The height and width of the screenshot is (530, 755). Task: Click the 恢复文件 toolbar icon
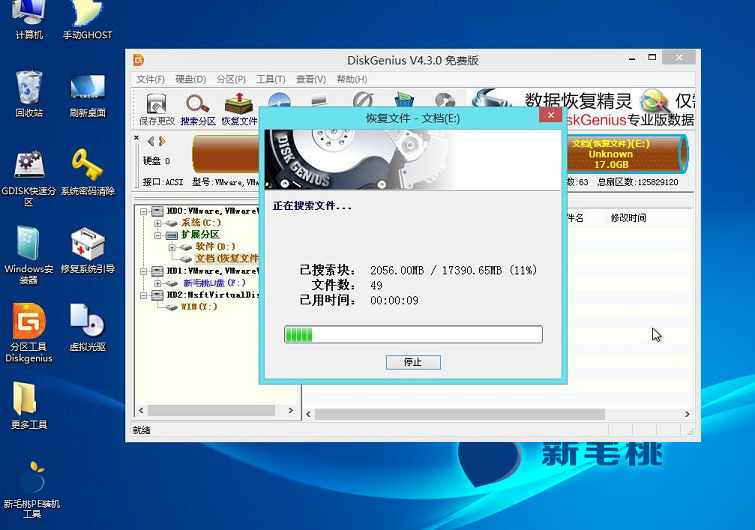[x=239, y=109]
